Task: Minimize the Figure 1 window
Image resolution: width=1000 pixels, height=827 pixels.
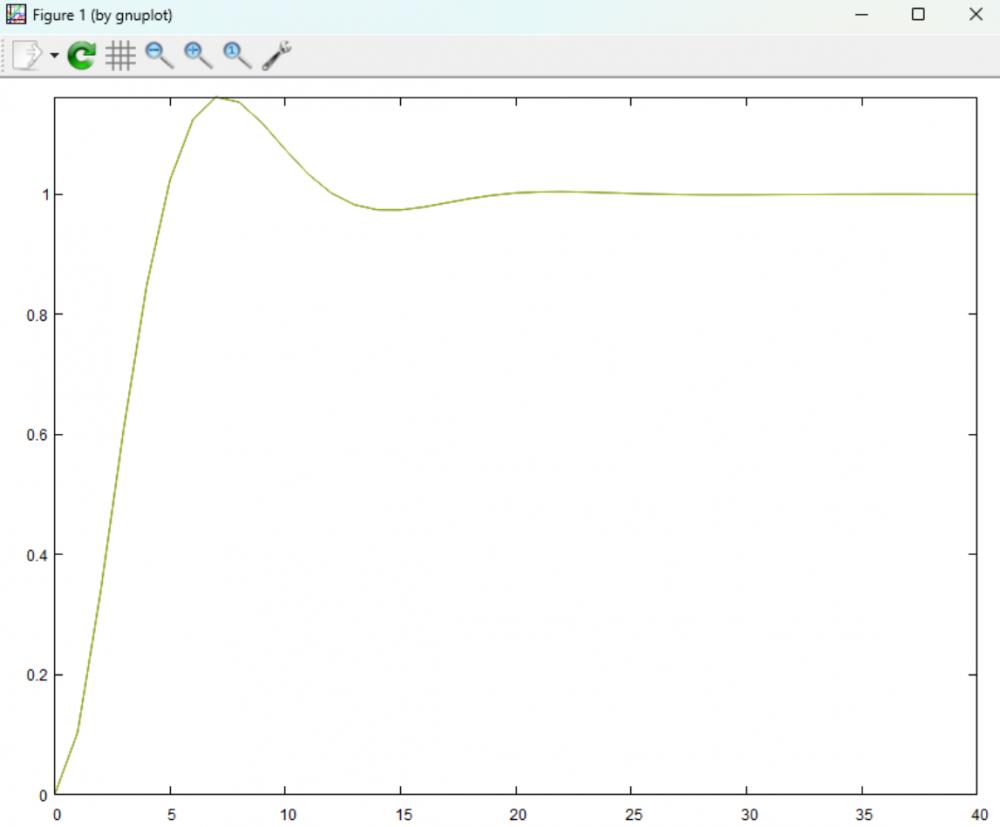Action: (860, 15)
